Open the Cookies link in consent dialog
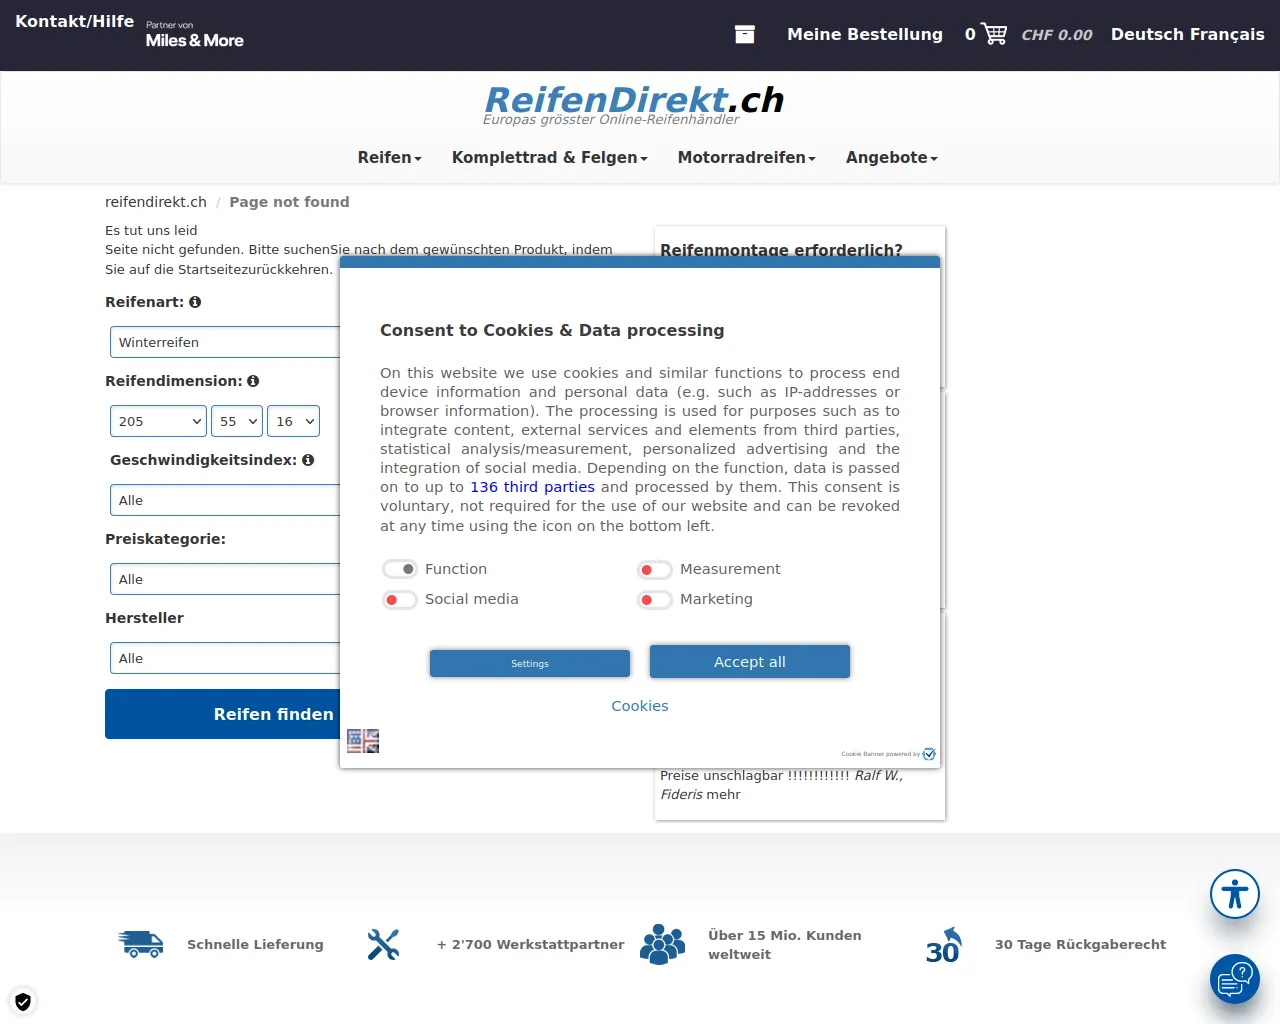 click(640, 706)
